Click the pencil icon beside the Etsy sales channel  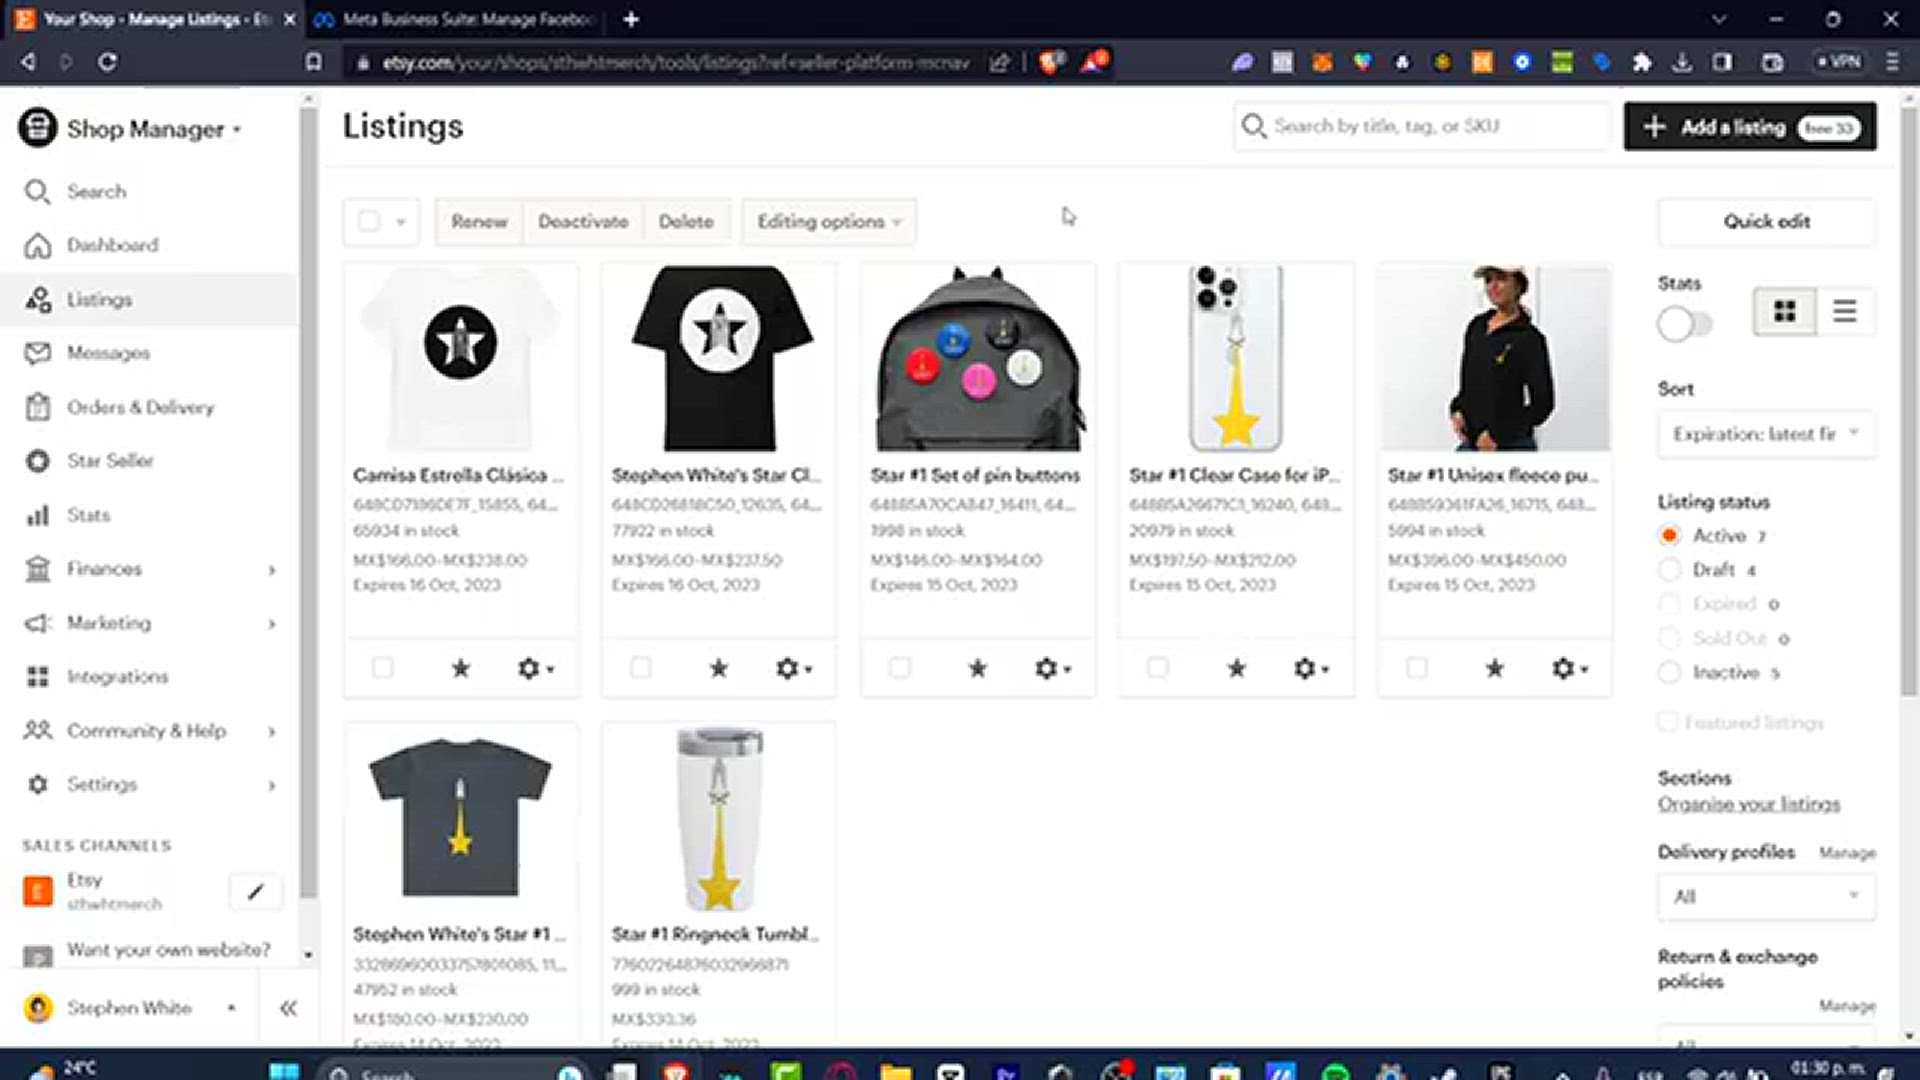256,891
